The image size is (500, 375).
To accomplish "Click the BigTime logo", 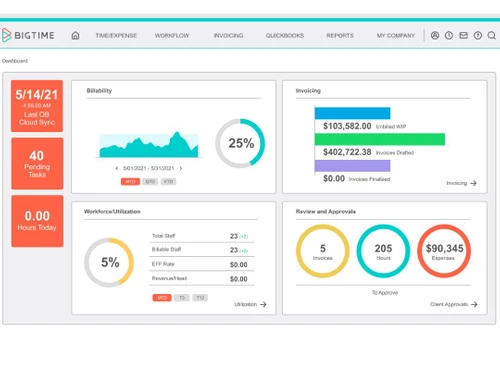I will point(28,35).
